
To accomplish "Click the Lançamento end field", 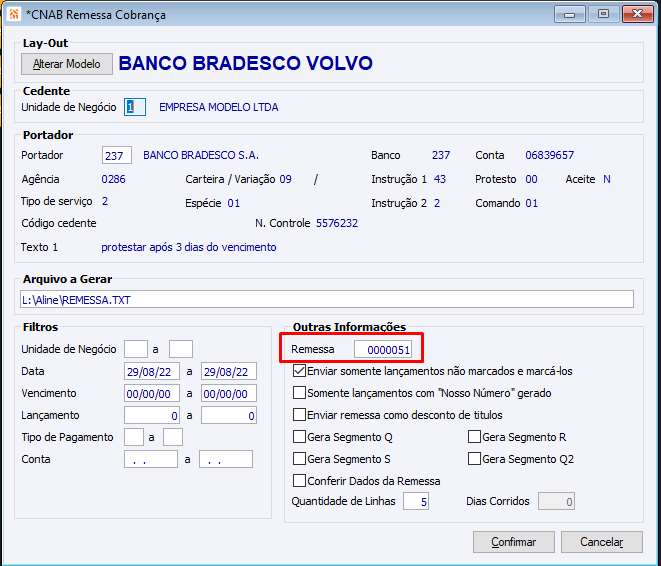I will (x=229, y=415).
